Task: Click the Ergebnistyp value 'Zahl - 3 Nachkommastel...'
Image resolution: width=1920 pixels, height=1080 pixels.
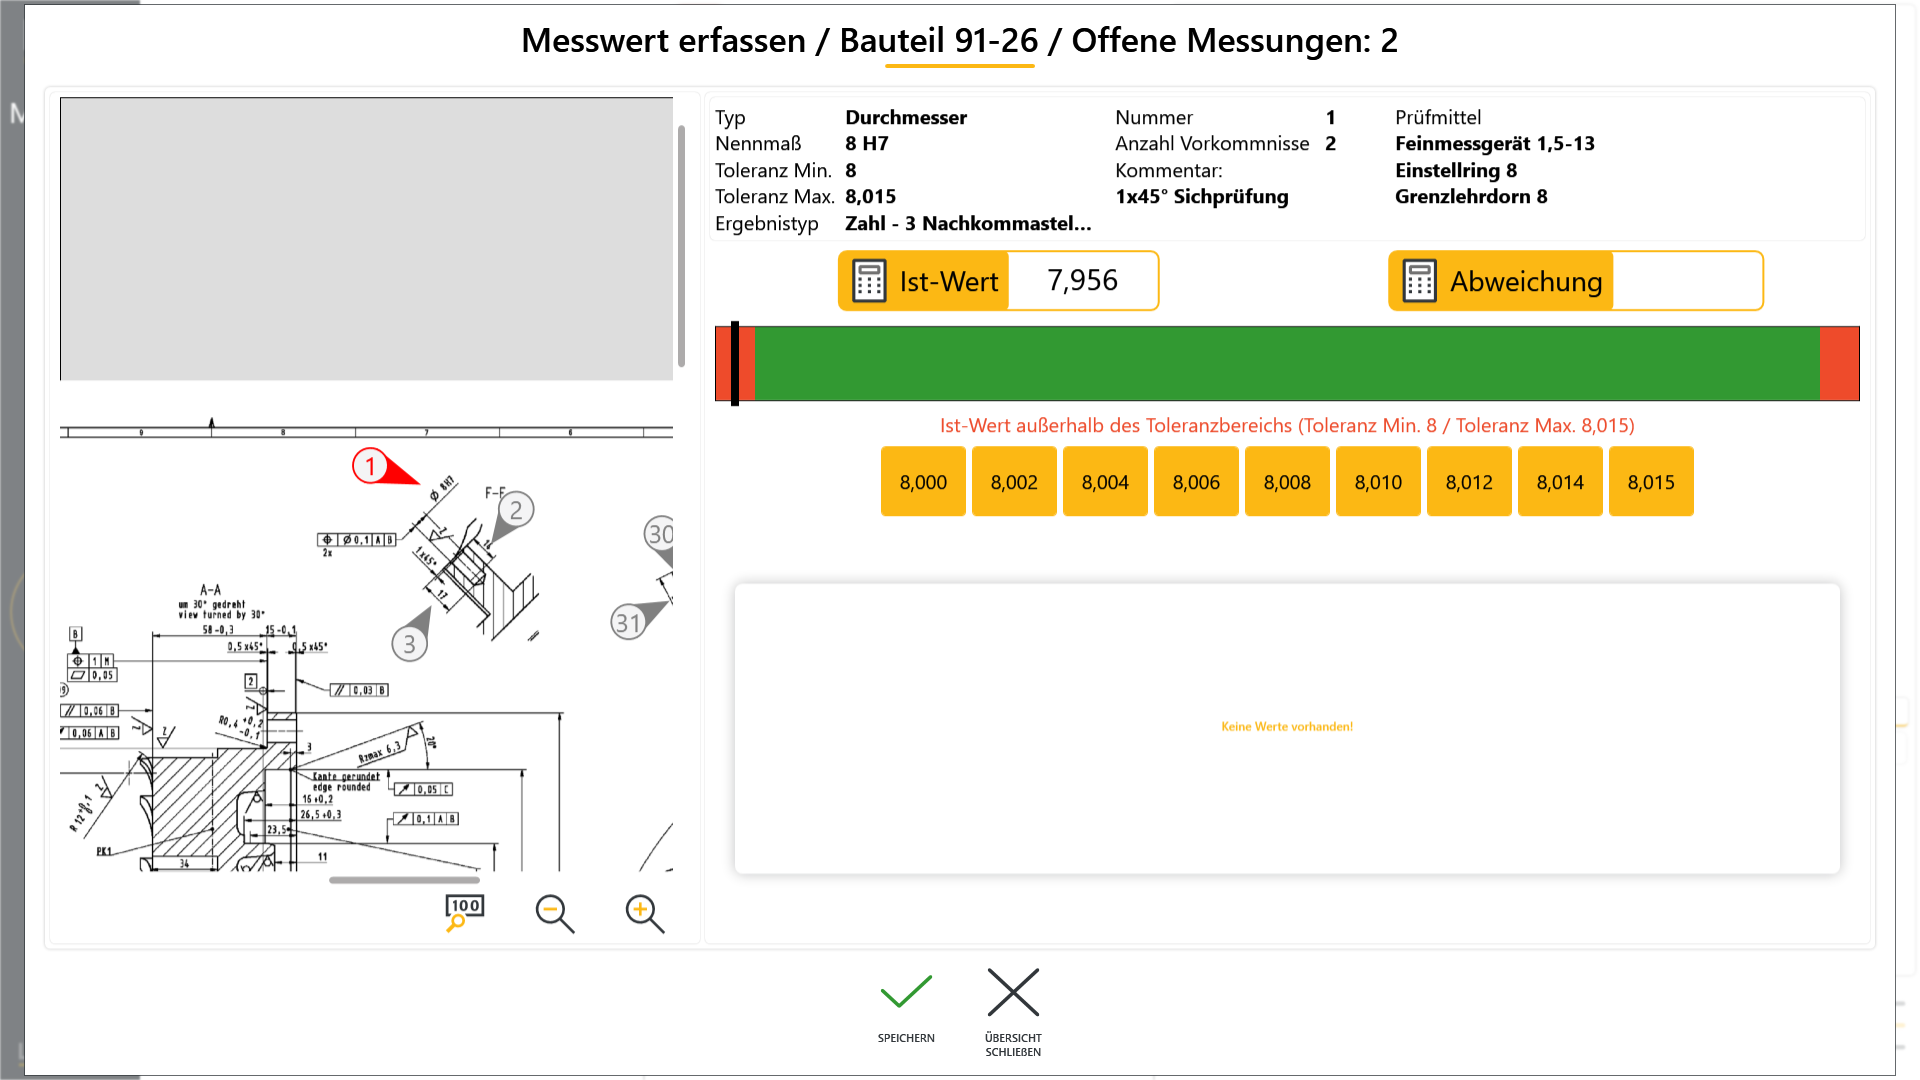Action: click(x=968, y=224)
